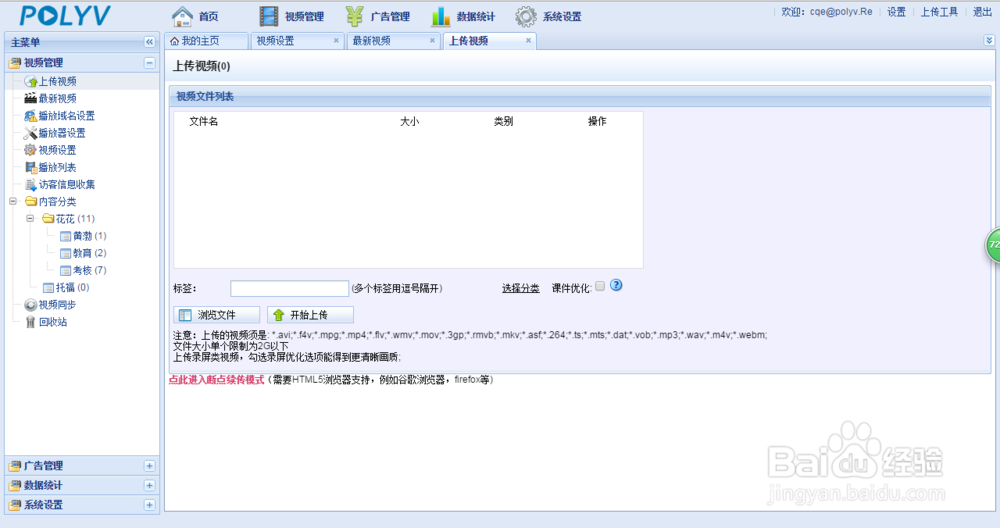Select 最新视频 clapperboard icon in sidebar
1000x528 pixels.
pyautogui.click(x=31, y=98)
